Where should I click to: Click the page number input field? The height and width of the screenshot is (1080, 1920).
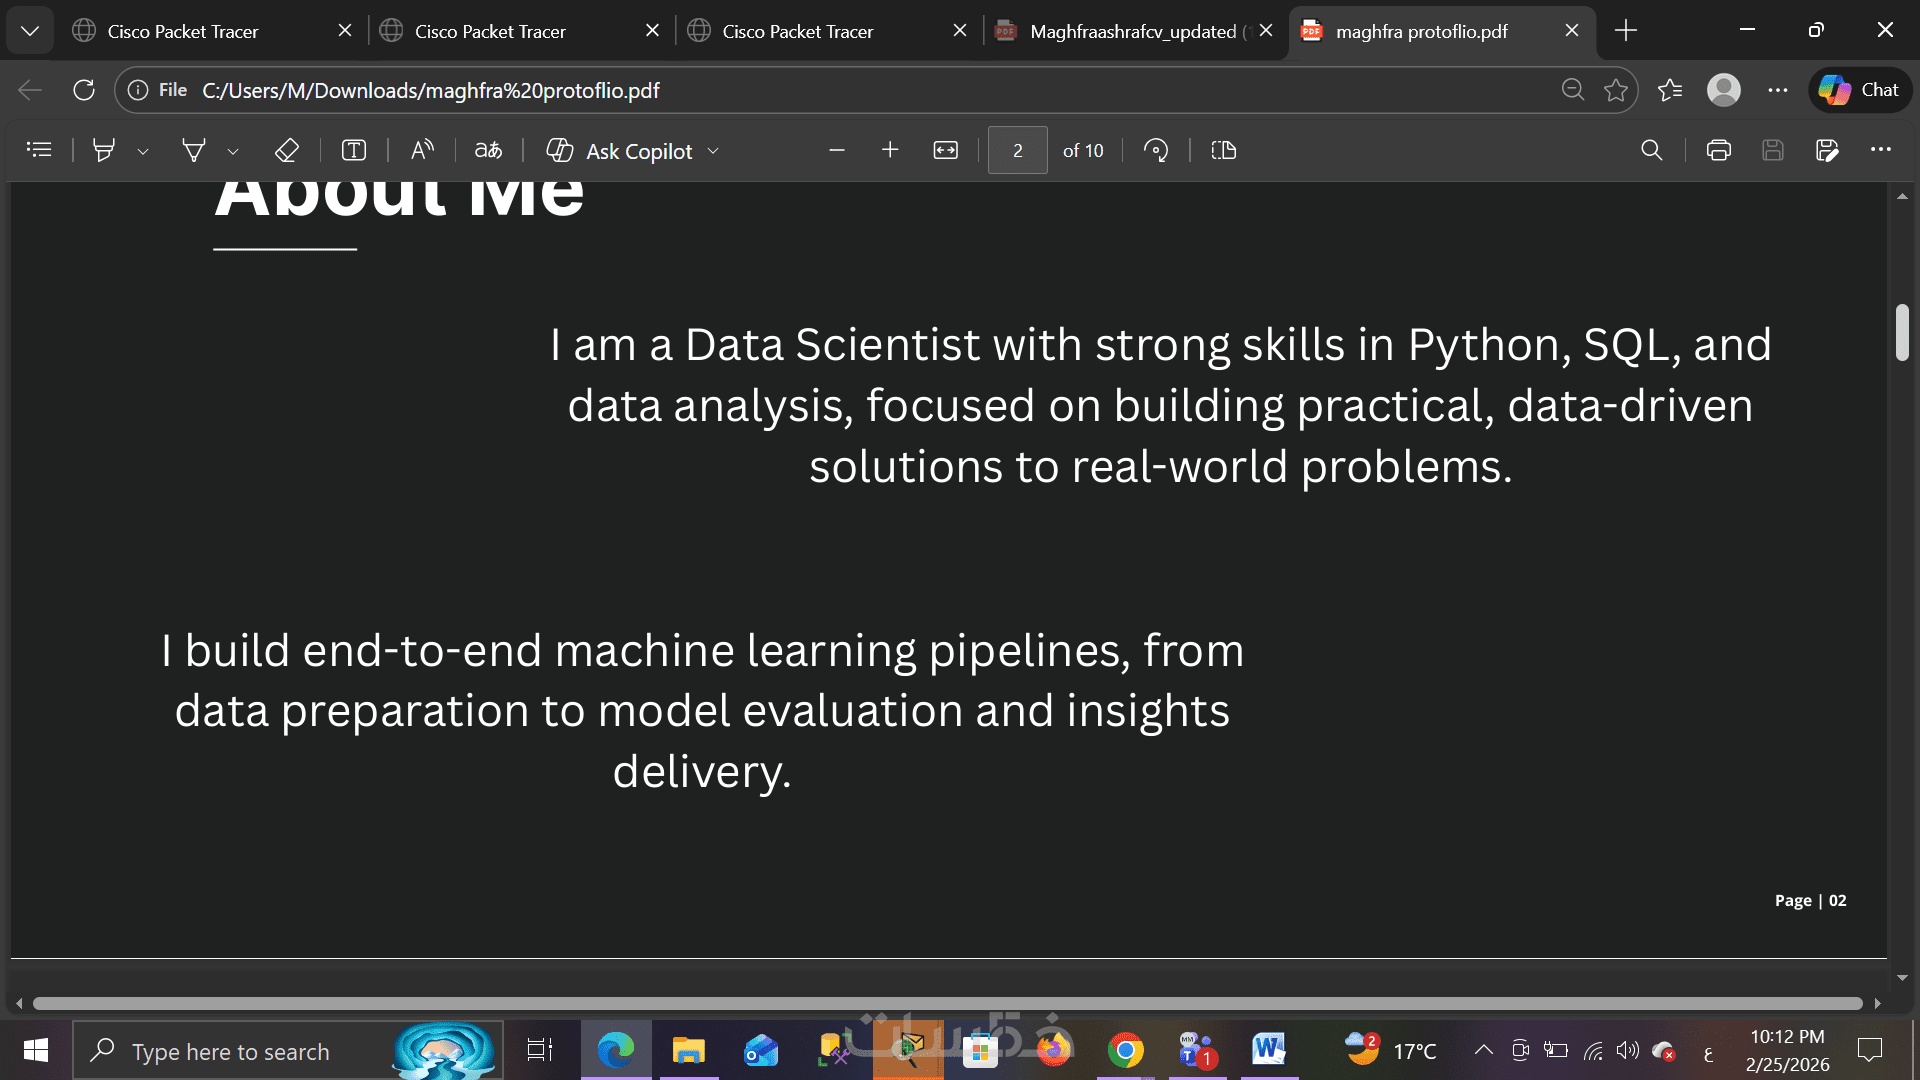(x=1017, y=150)
